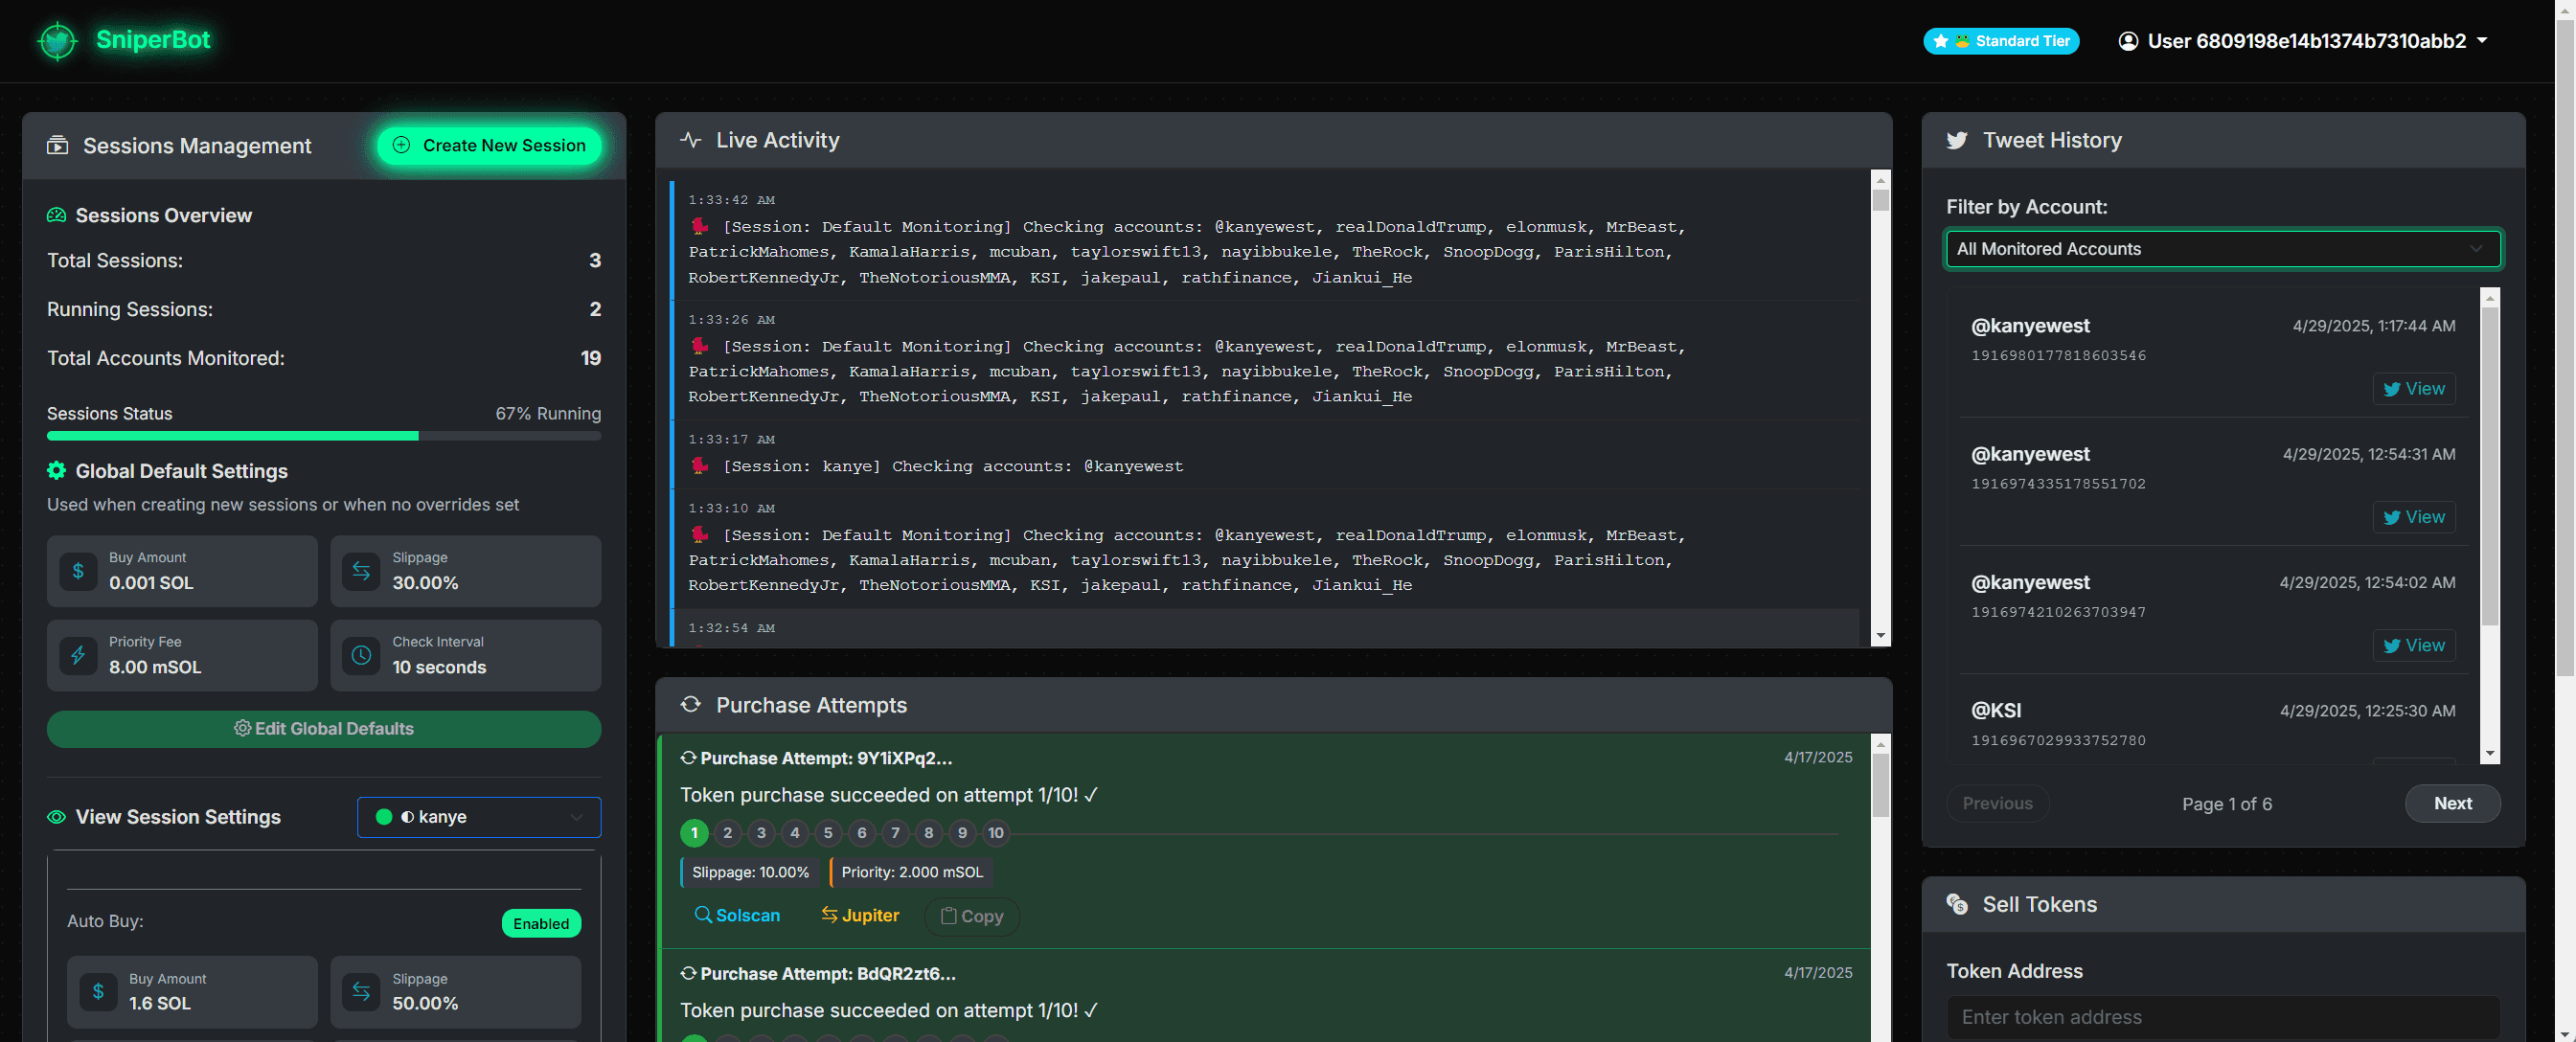
Task: View the @kanyewest tweet from 1:17:44 AM
Action: 2413,390
